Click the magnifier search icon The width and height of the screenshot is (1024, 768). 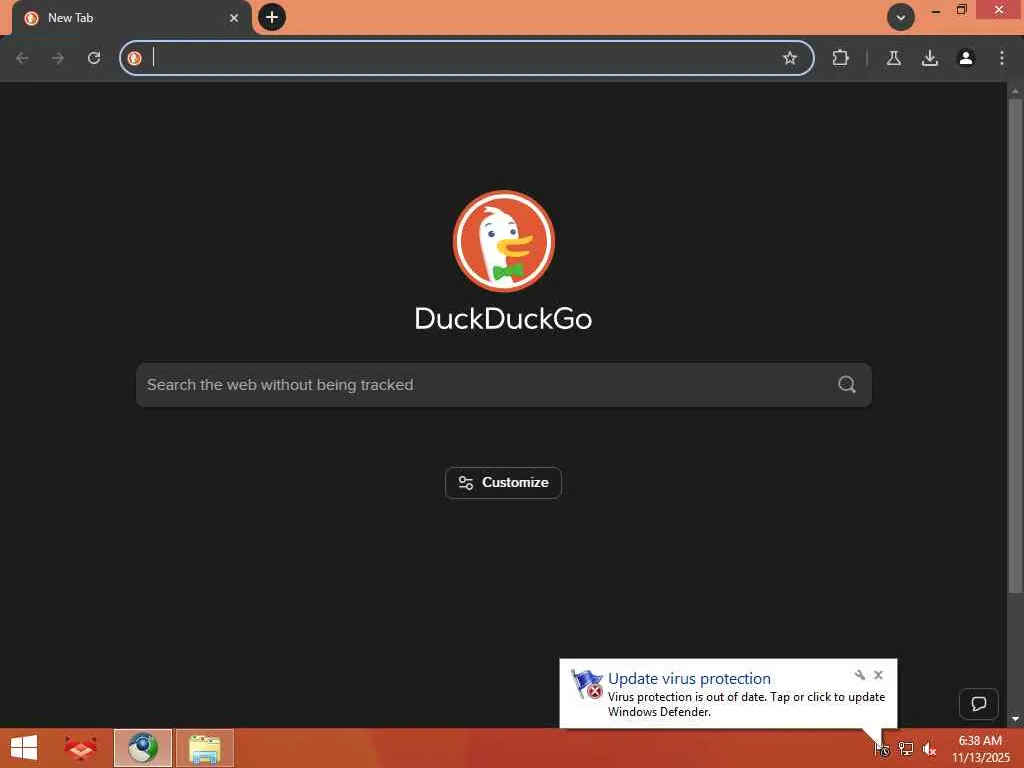tap(846, 385)
